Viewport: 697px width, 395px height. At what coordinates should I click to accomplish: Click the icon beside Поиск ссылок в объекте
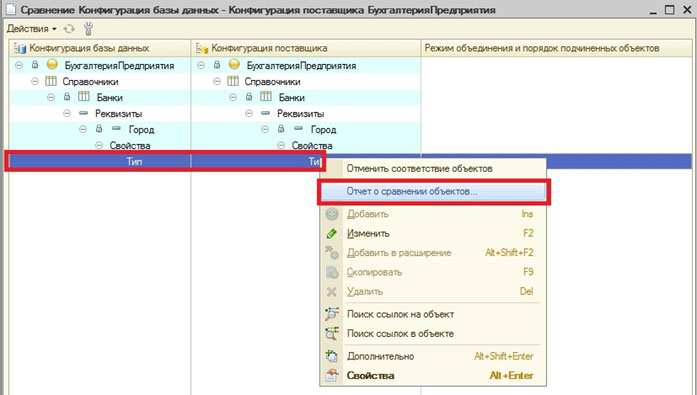click(332, 333)
